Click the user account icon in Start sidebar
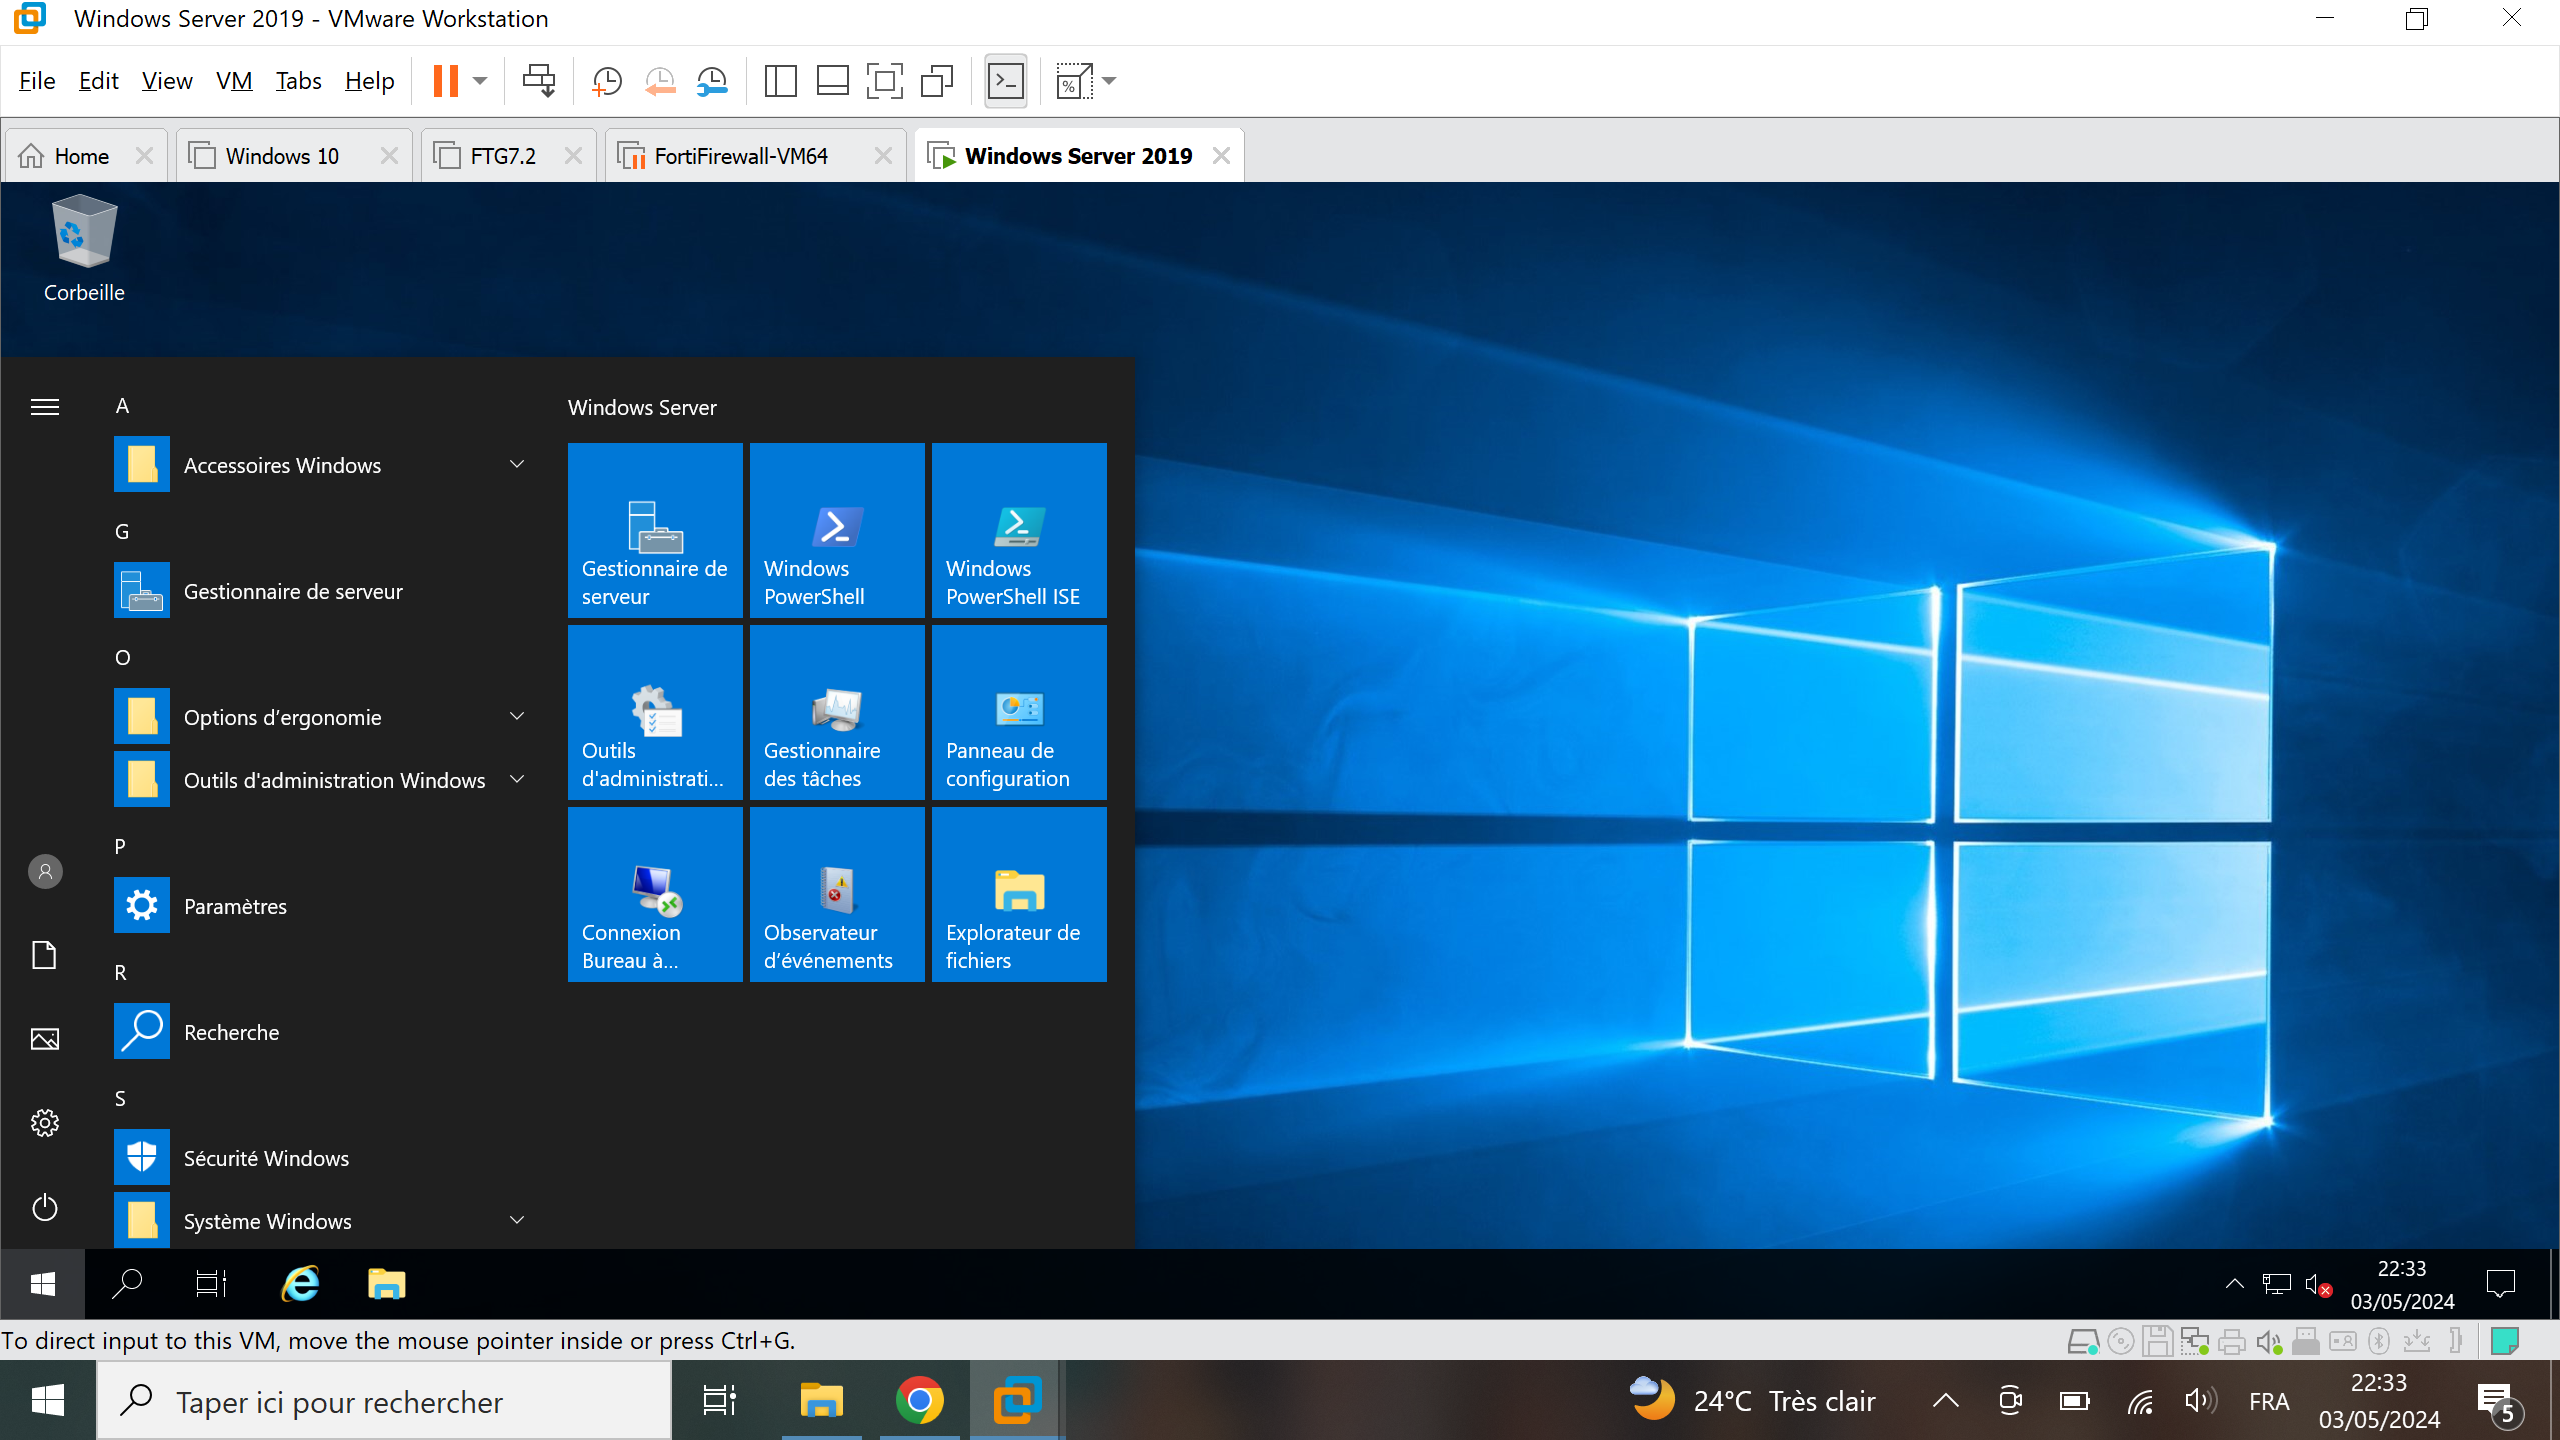2560x1440 pixels. 45,872
